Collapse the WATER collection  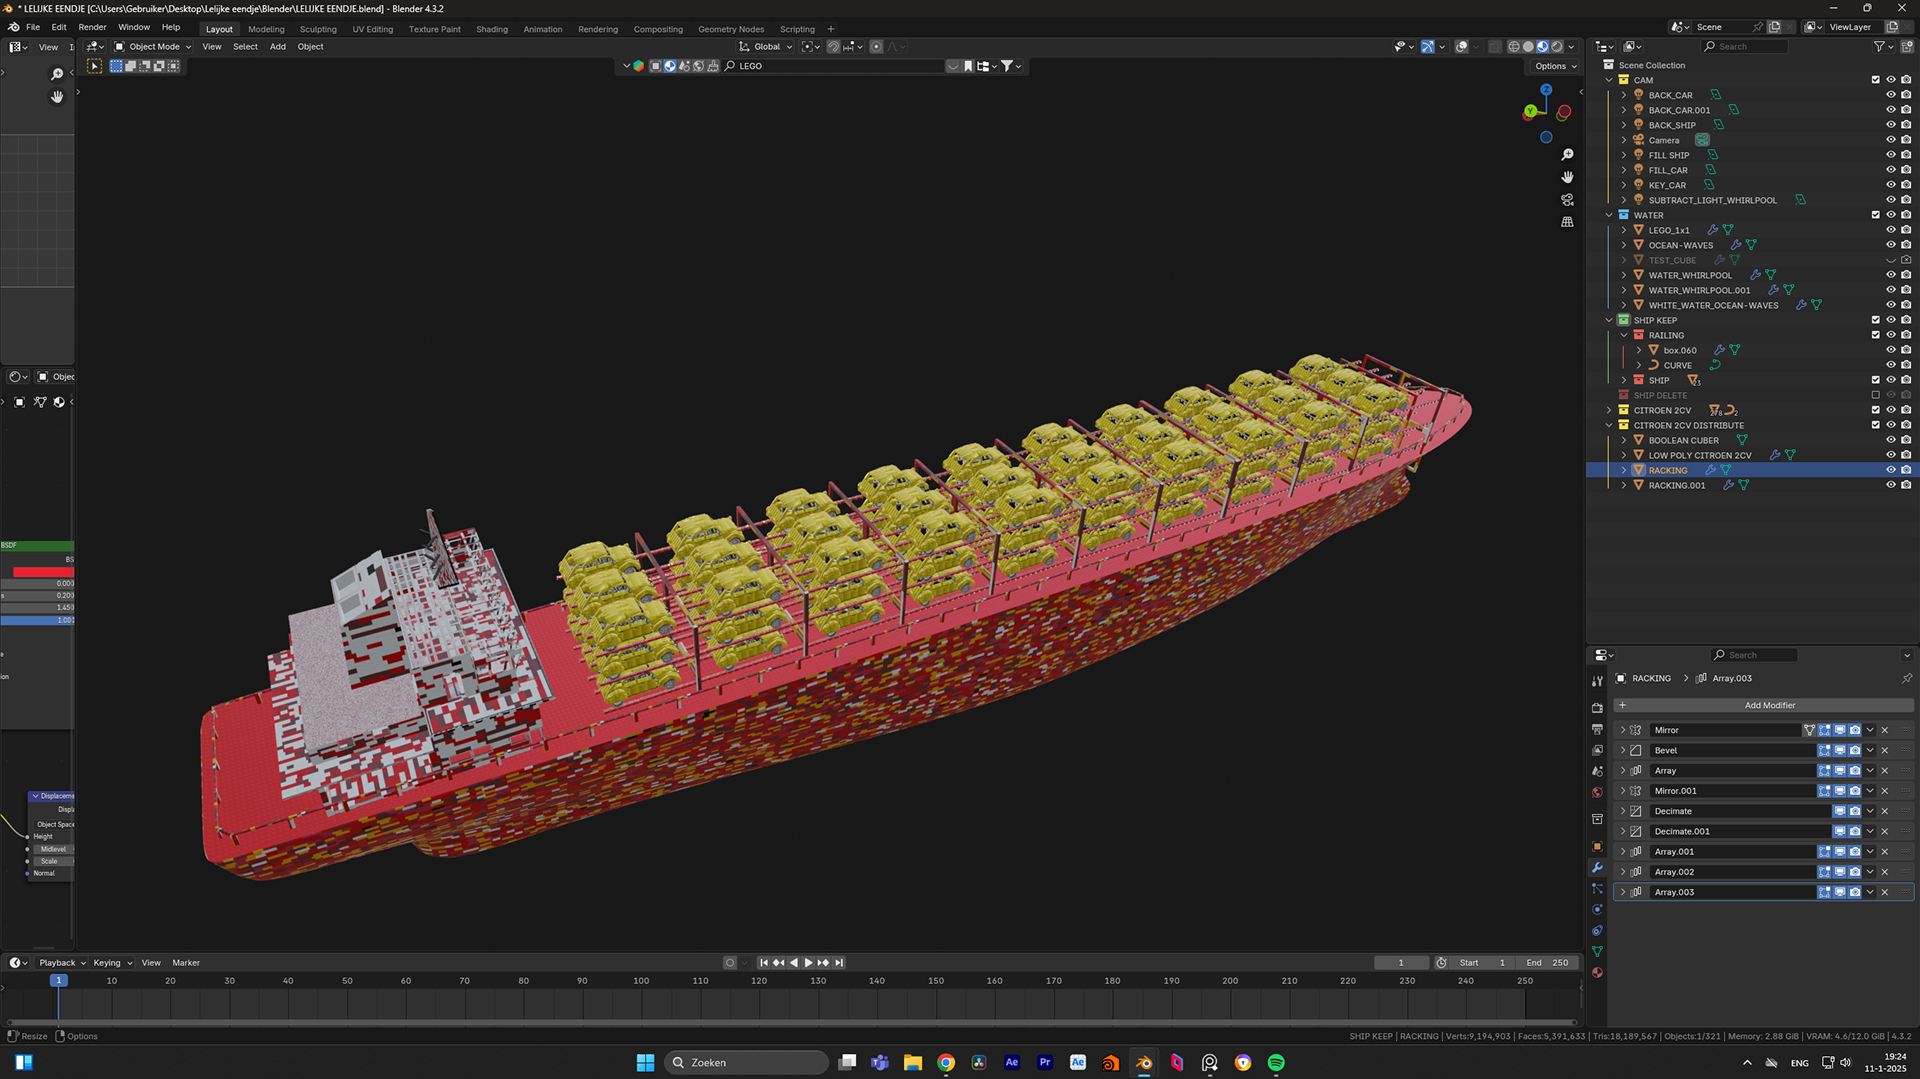click(x=1609, y=215)
